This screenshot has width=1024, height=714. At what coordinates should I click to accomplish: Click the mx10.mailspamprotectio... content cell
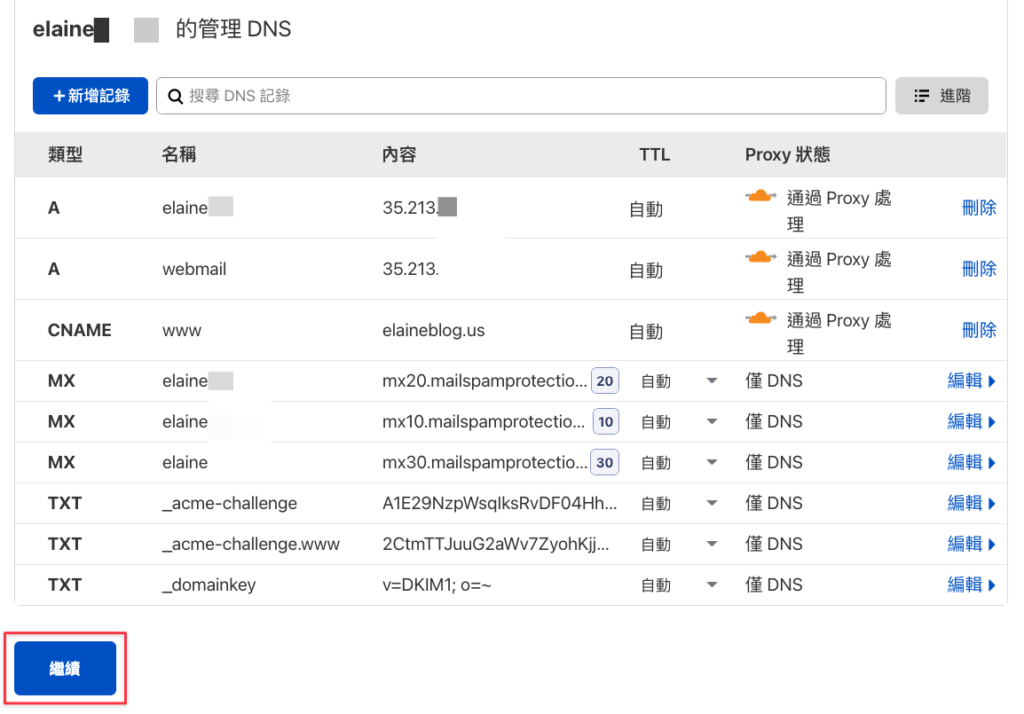click(484, 422)
